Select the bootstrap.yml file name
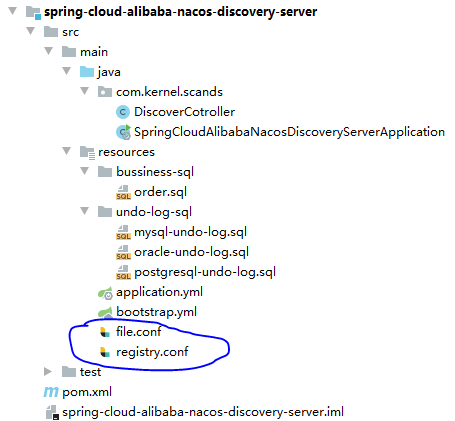The width and height of the screenshot is (455, 421). tap(156, 313)
